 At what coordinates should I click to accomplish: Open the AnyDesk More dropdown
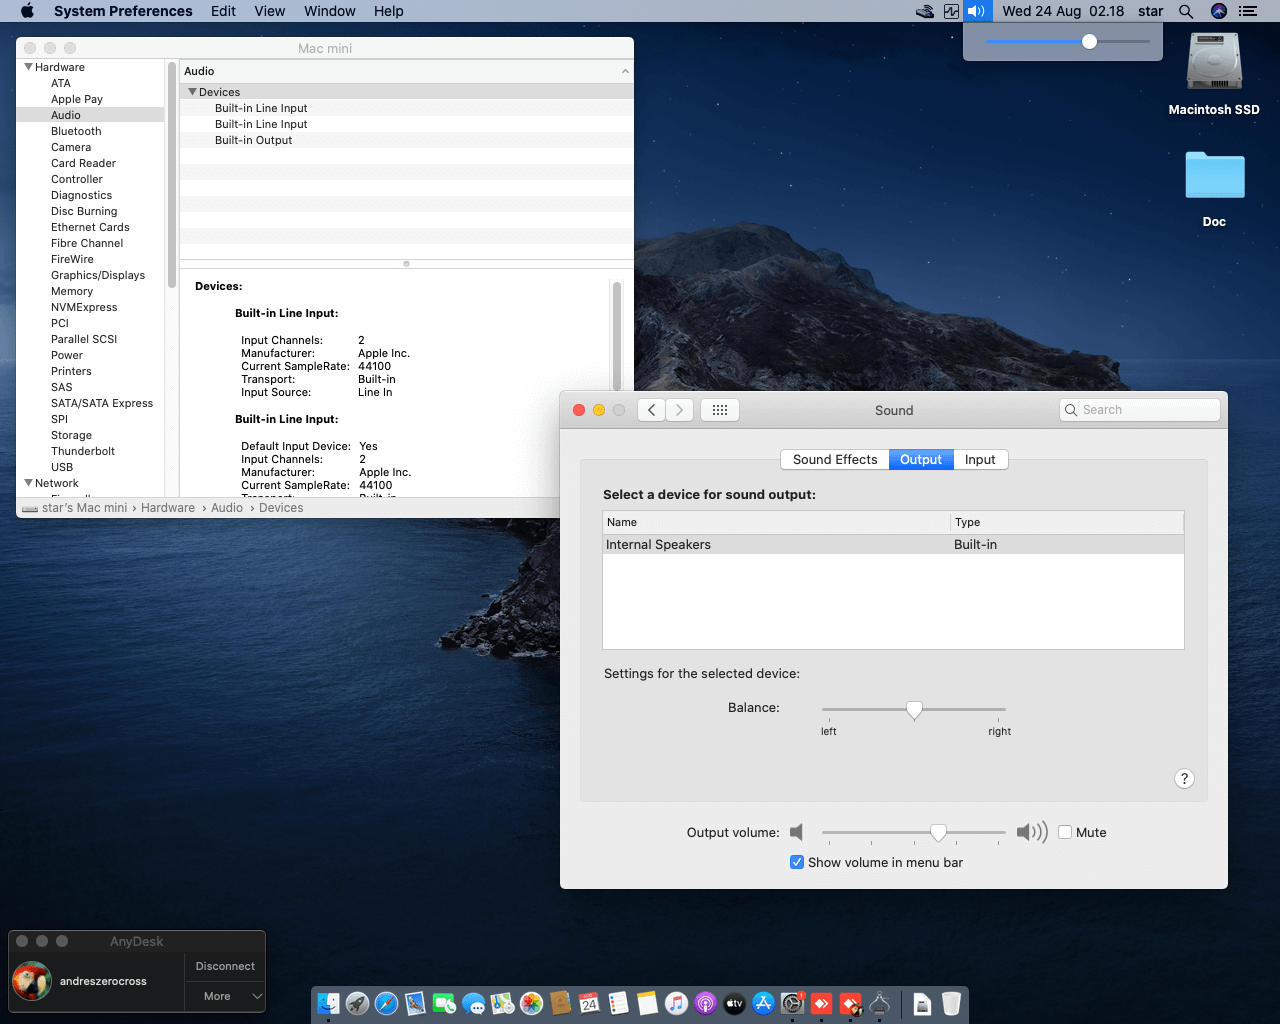[225, 996]
